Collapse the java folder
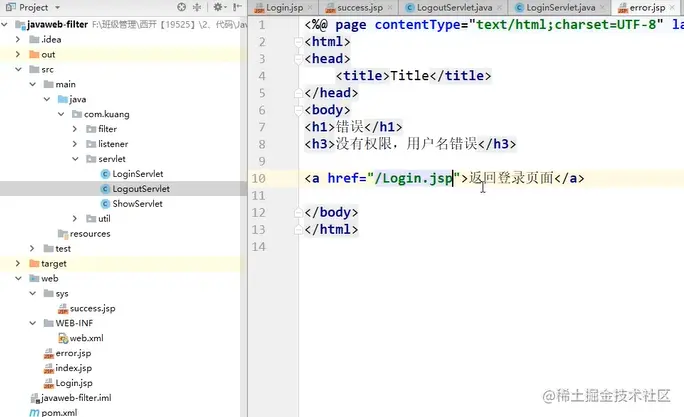This screenshot has width=684, height=417. (x=47, y=99)
